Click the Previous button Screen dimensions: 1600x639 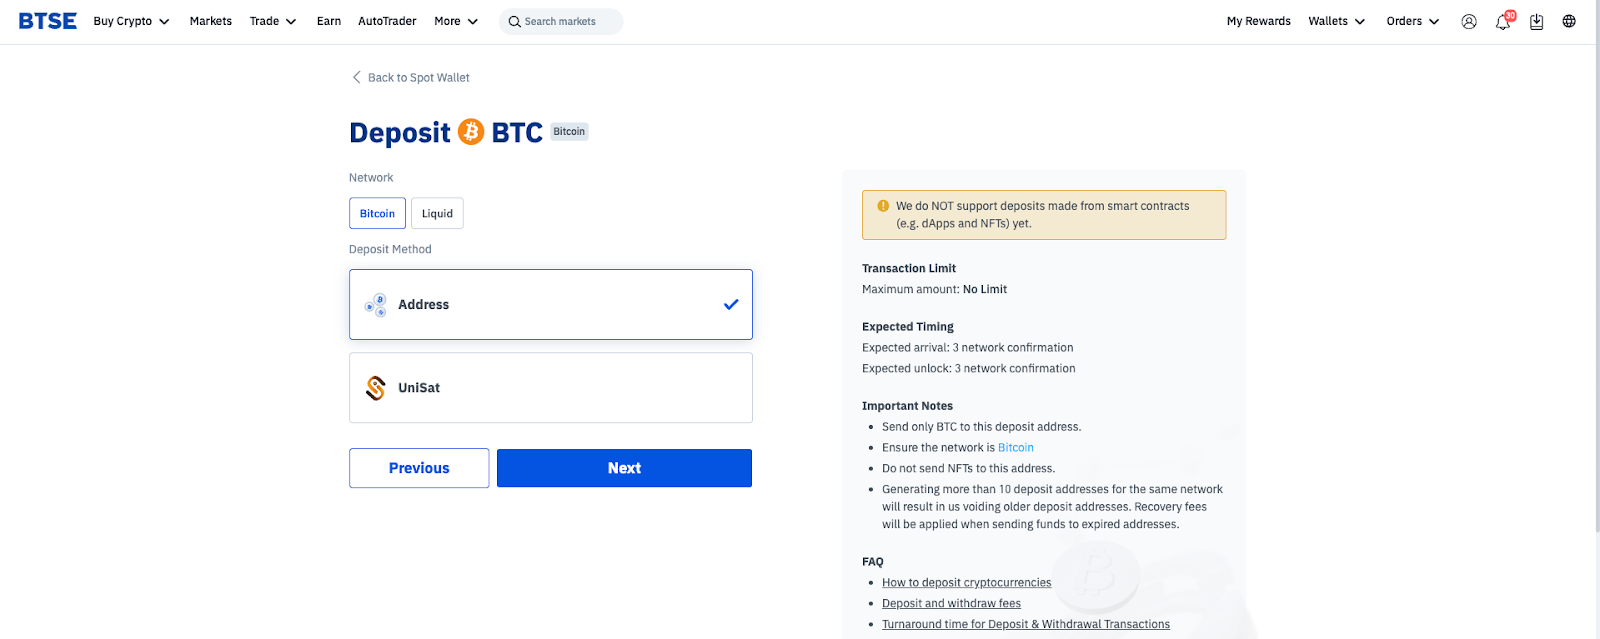419,468
